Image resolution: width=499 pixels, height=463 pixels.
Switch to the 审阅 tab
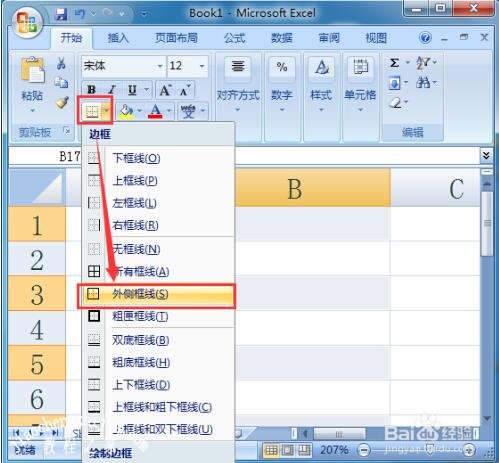click(x=329, y=38)
